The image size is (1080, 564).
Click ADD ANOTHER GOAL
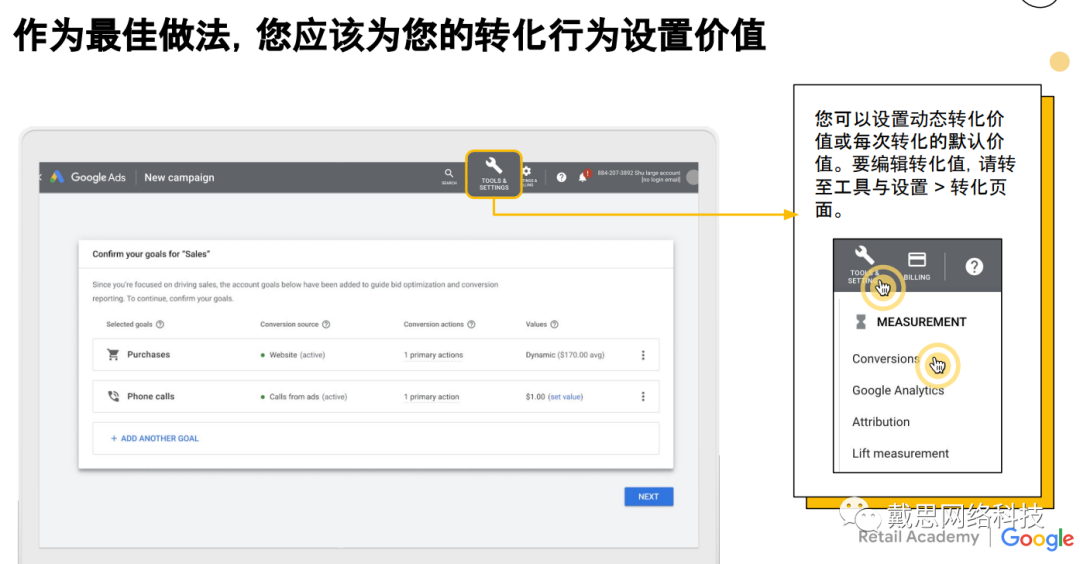coord(155,439)
